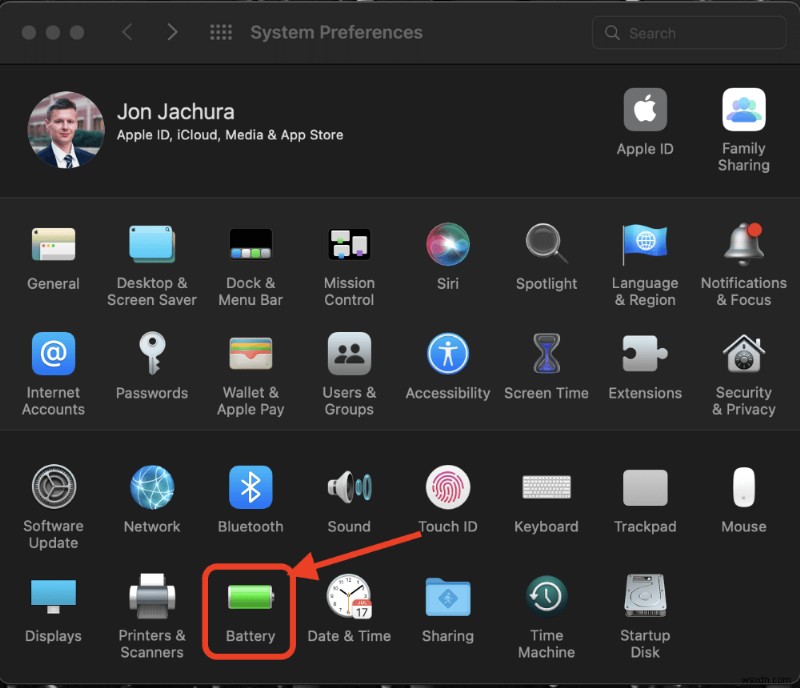Viewport: 800px width, 688px height.
Task: Open Bluetooth settings
Action: click(249, 489)
